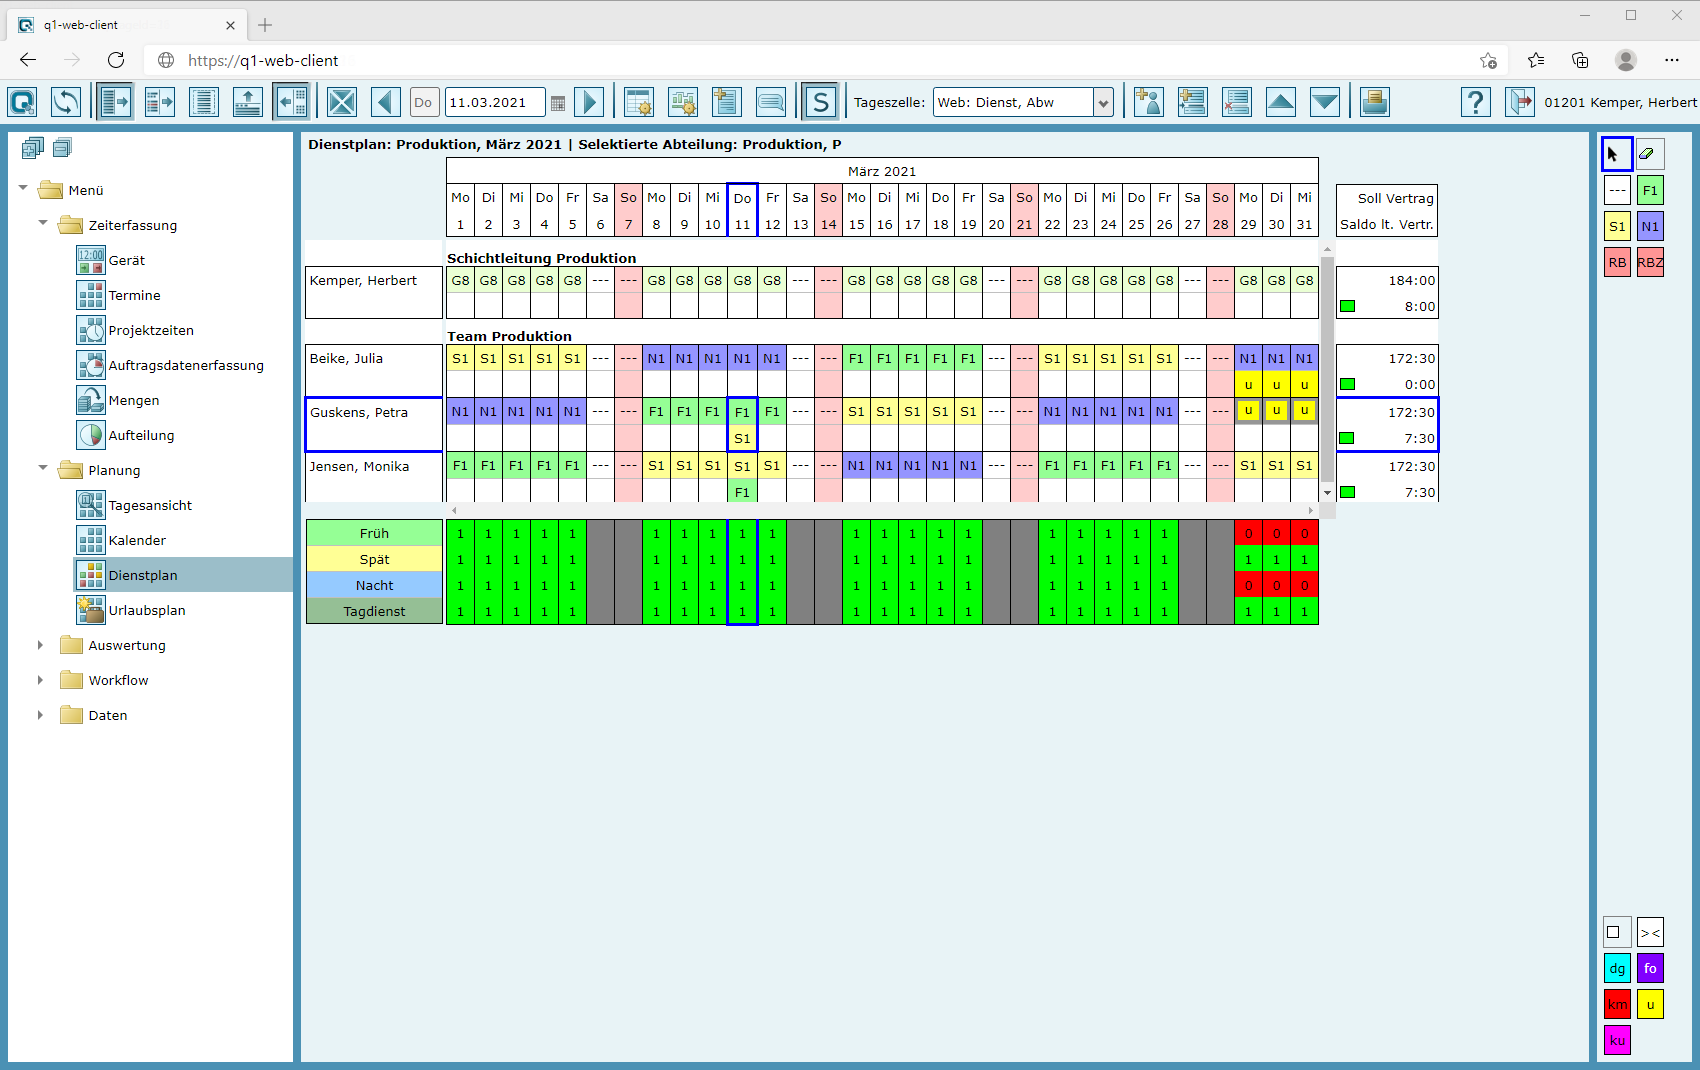Click the logout door icon
The width and height of the screenshot is (1700, 1070).
coord(1519,102)
